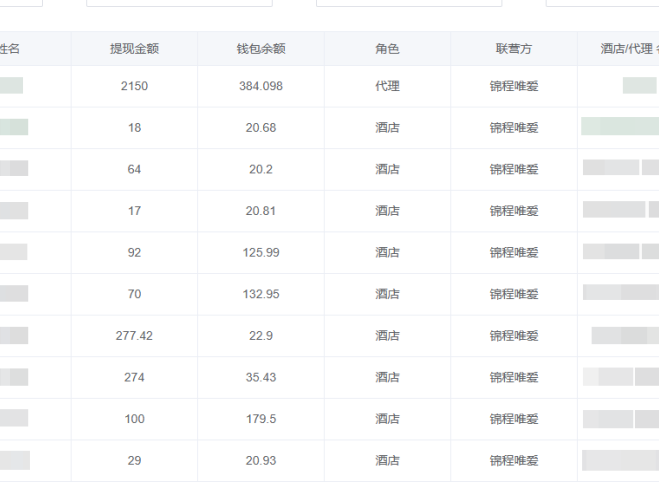The height and width of the screenshot is (495, 659).
Task: Select the withdrawal amount 277.42 cell
Action: coord(134,336)
